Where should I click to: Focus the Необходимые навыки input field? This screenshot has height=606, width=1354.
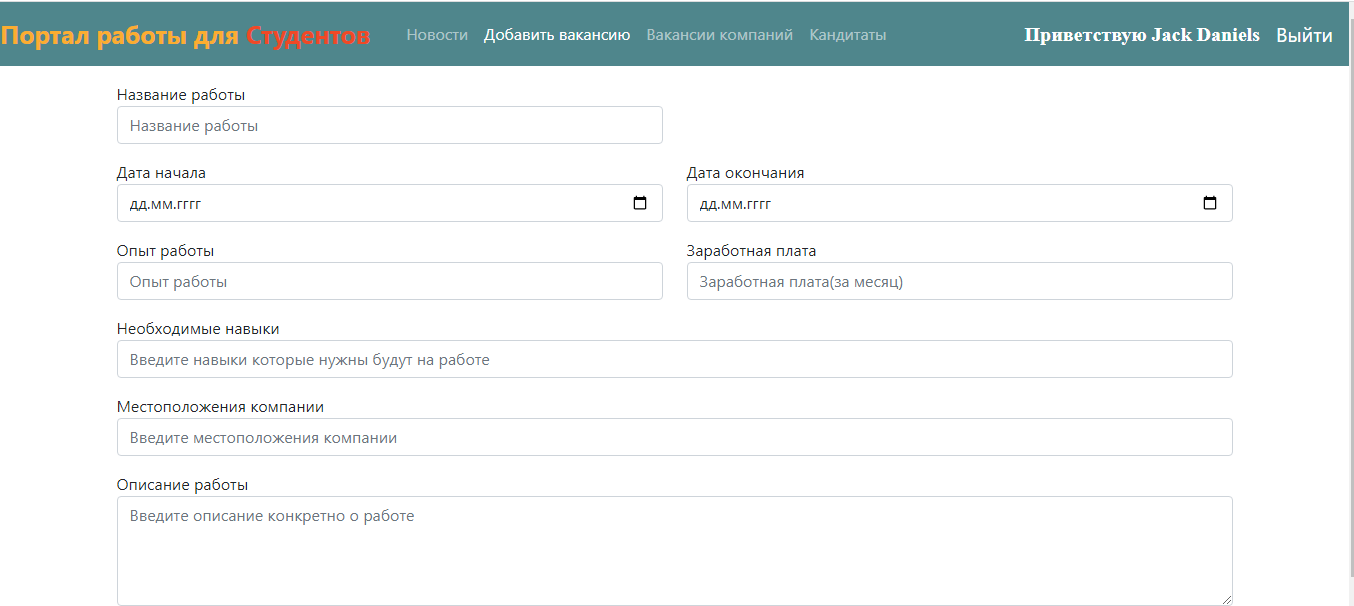[x=675, y=359]
